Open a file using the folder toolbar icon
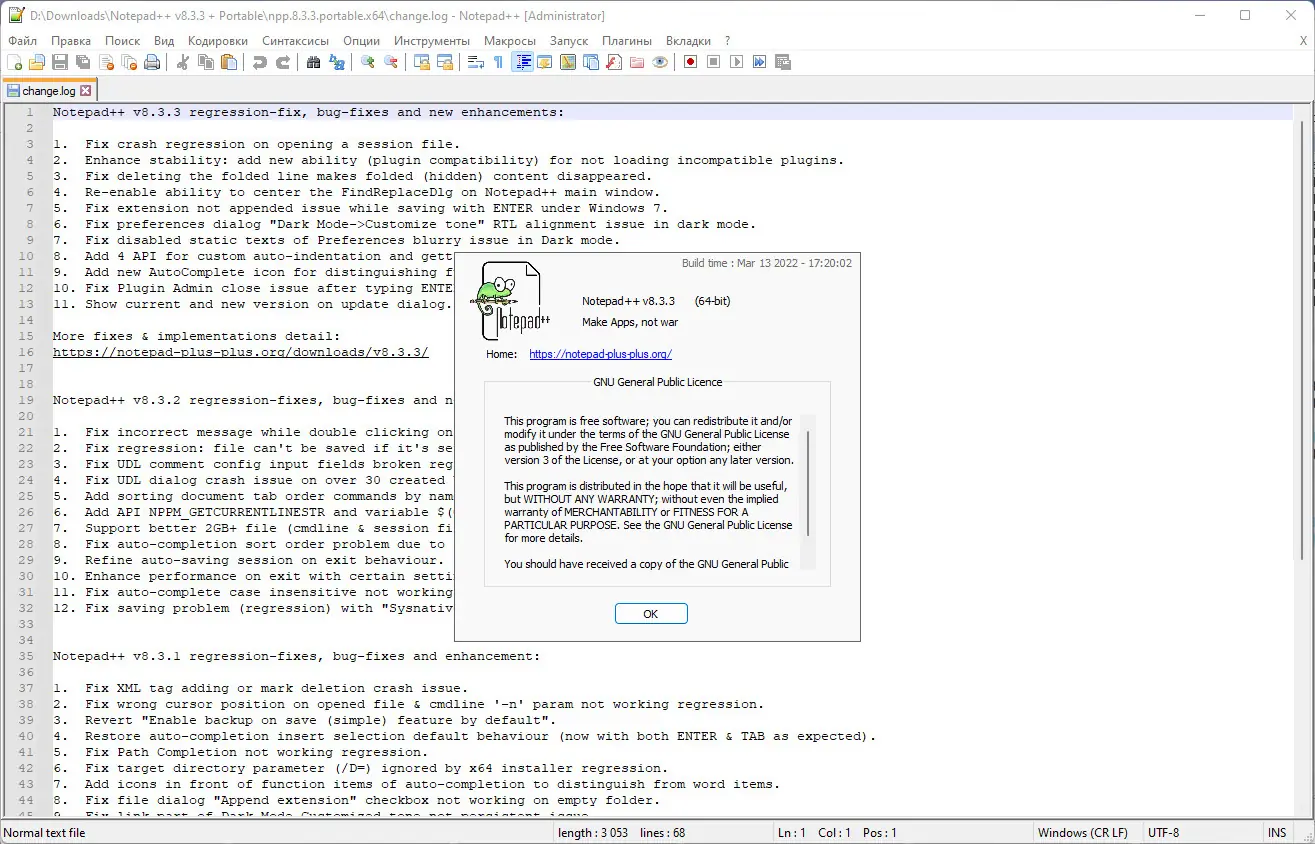1315x844 pixels. click(37, 62)
